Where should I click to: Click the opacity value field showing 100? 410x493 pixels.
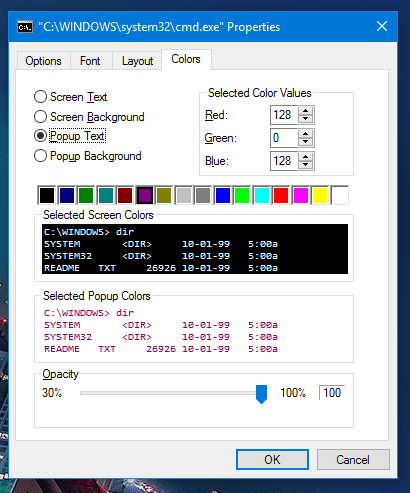click(x=332, y=393)
